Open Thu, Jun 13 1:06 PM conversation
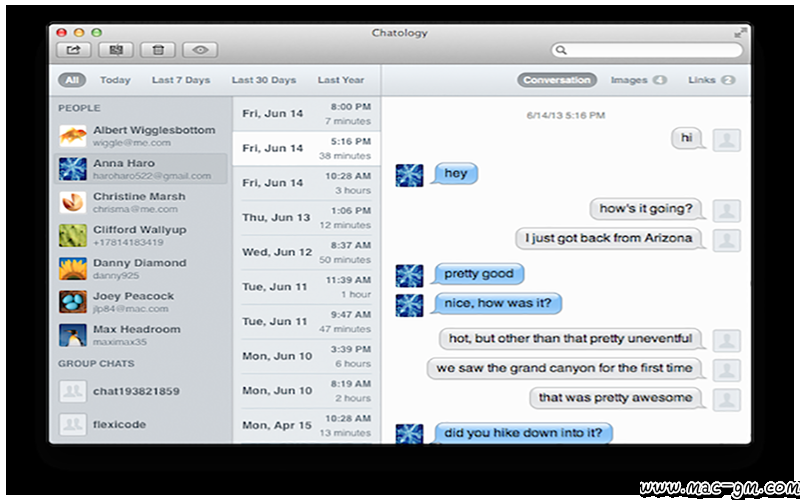 (307, 218)
